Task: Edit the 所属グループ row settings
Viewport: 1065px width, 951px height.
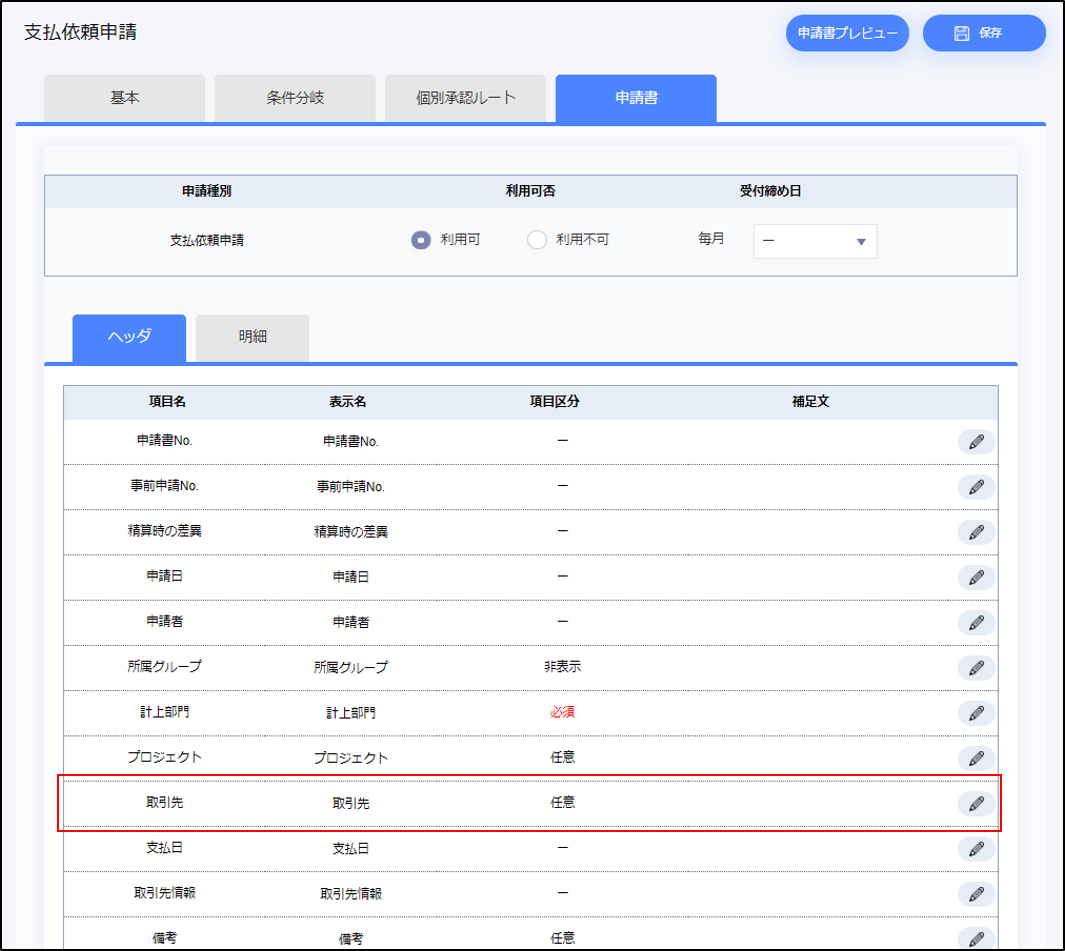Action: coord(976,668)
